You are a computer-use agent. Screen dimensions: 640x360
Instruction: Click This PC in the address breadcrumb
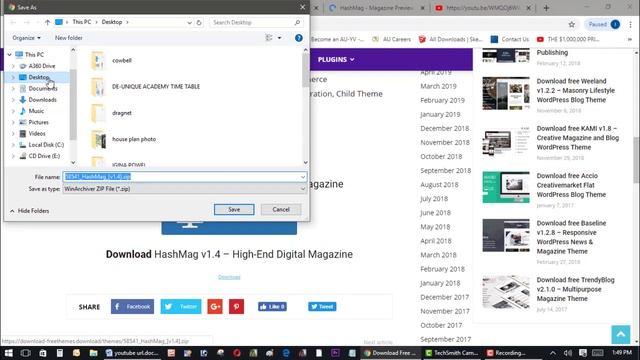coord(82,22)
